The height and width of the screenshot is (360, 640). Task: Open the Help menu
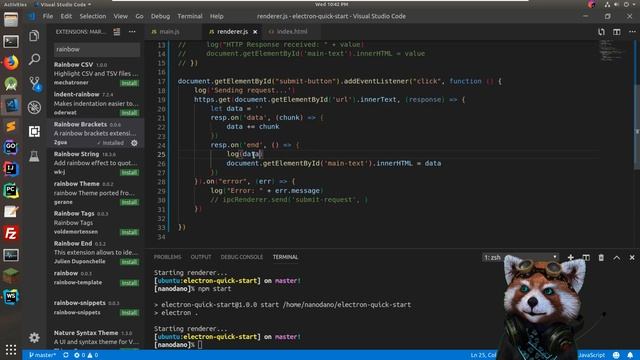(217, 16)
